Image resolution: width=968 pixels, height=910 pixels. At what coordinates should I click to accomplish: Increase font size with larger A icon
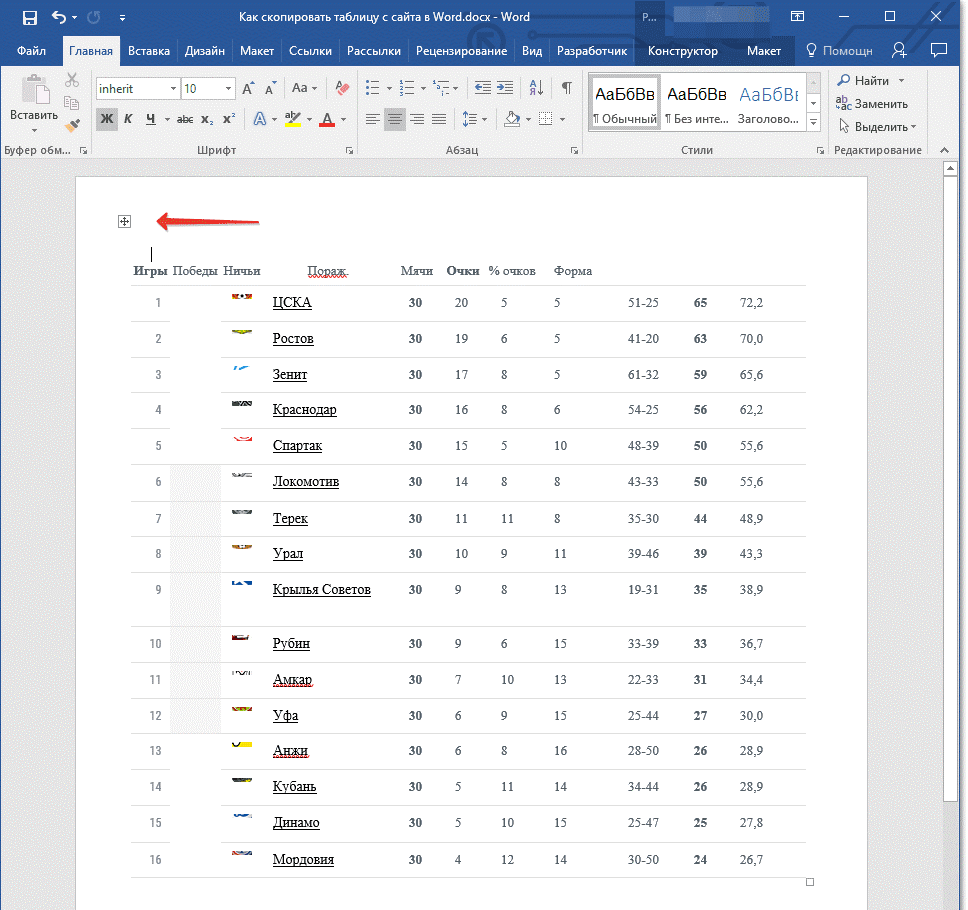click(x=248, y=88)
